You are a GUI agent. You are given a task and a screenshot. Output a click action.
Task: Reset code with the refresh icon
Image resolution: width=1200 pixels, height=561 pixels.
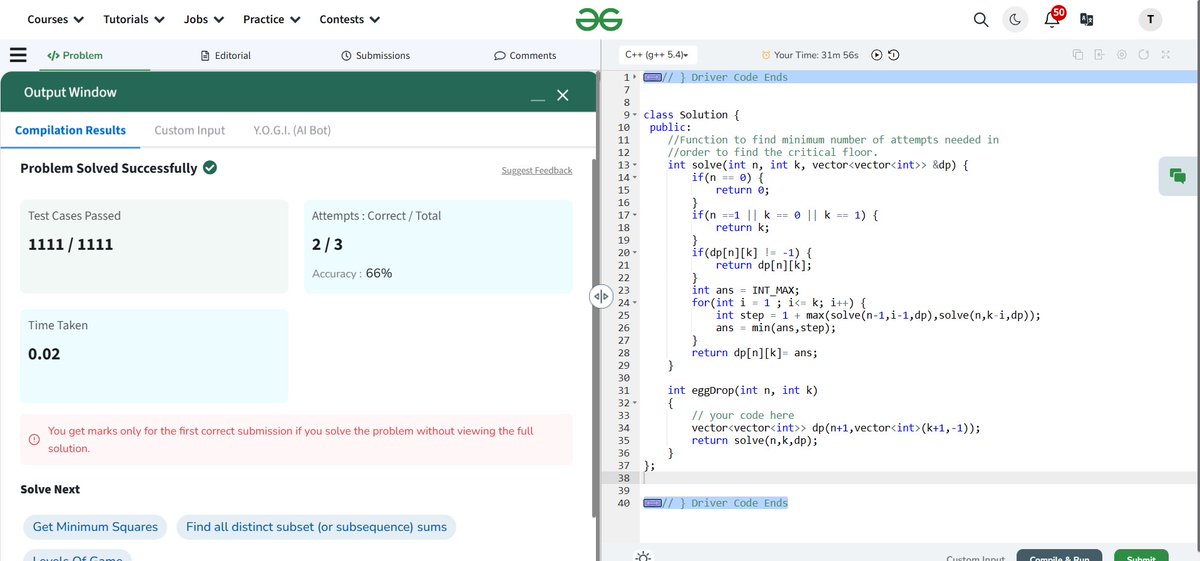tap(1144, 55)
